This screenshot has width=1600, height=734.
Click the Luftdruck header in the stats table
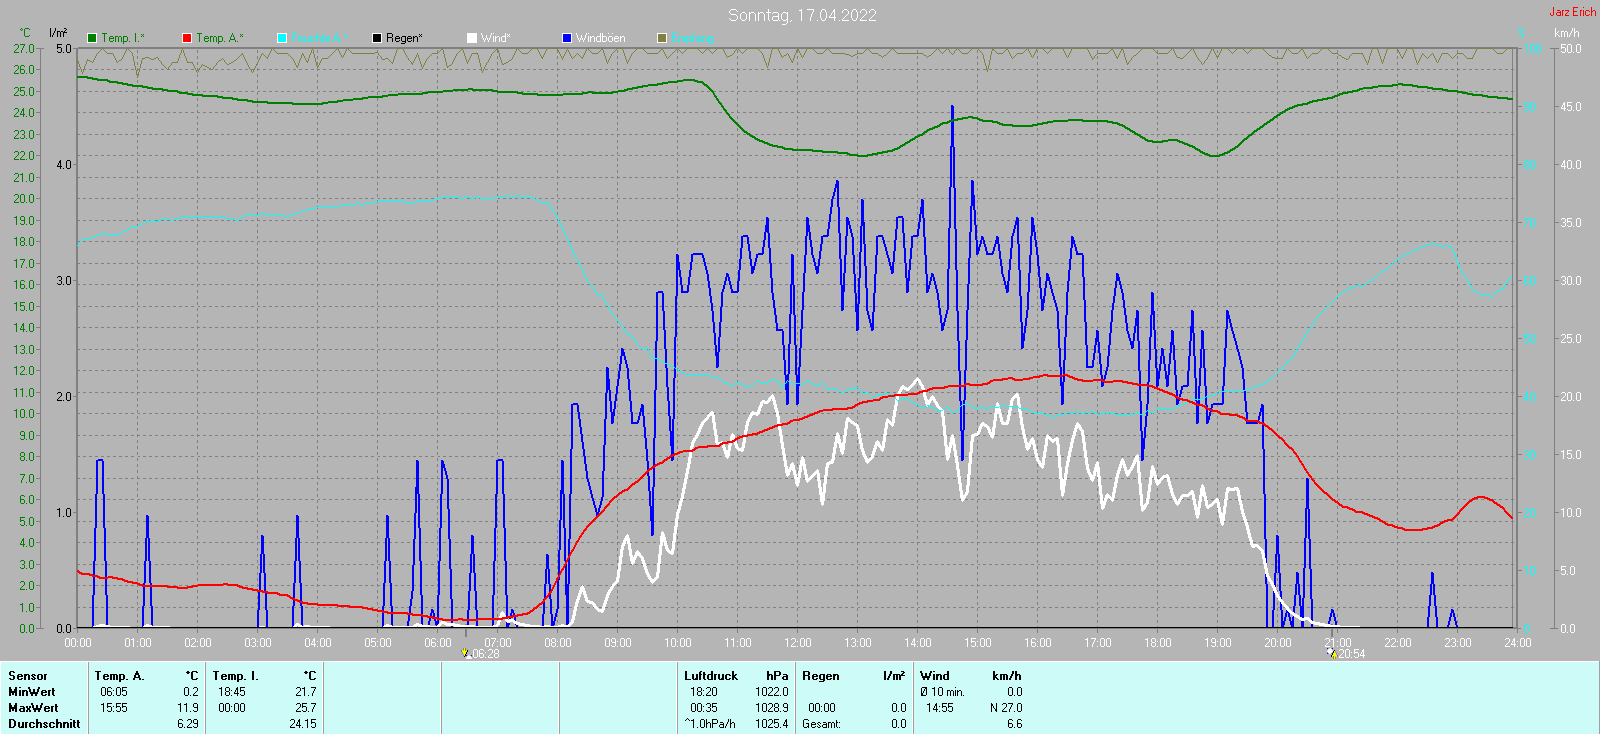711,676
